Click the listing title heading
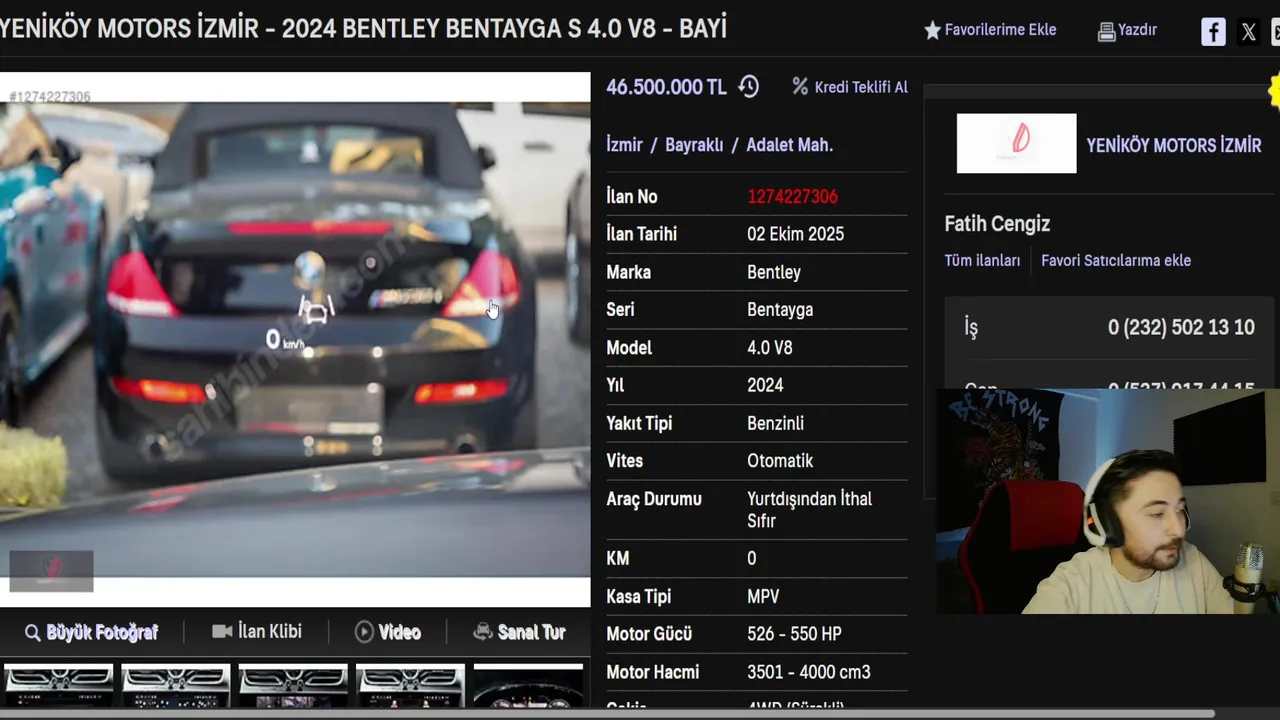 click(x=364, y=29)
